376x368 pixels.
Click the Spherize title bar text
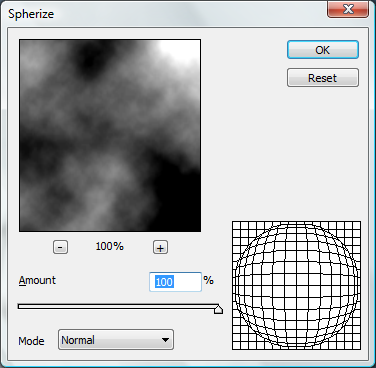[31, 14]
